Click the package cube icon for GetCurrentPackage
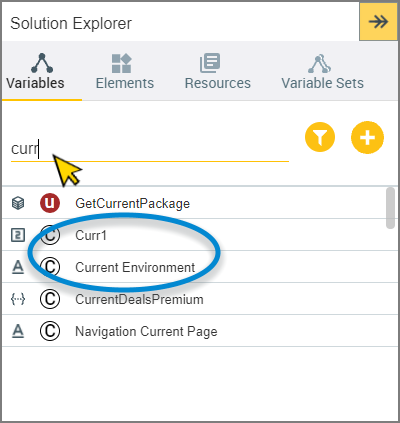400x423 pixels. coord(18,203)
